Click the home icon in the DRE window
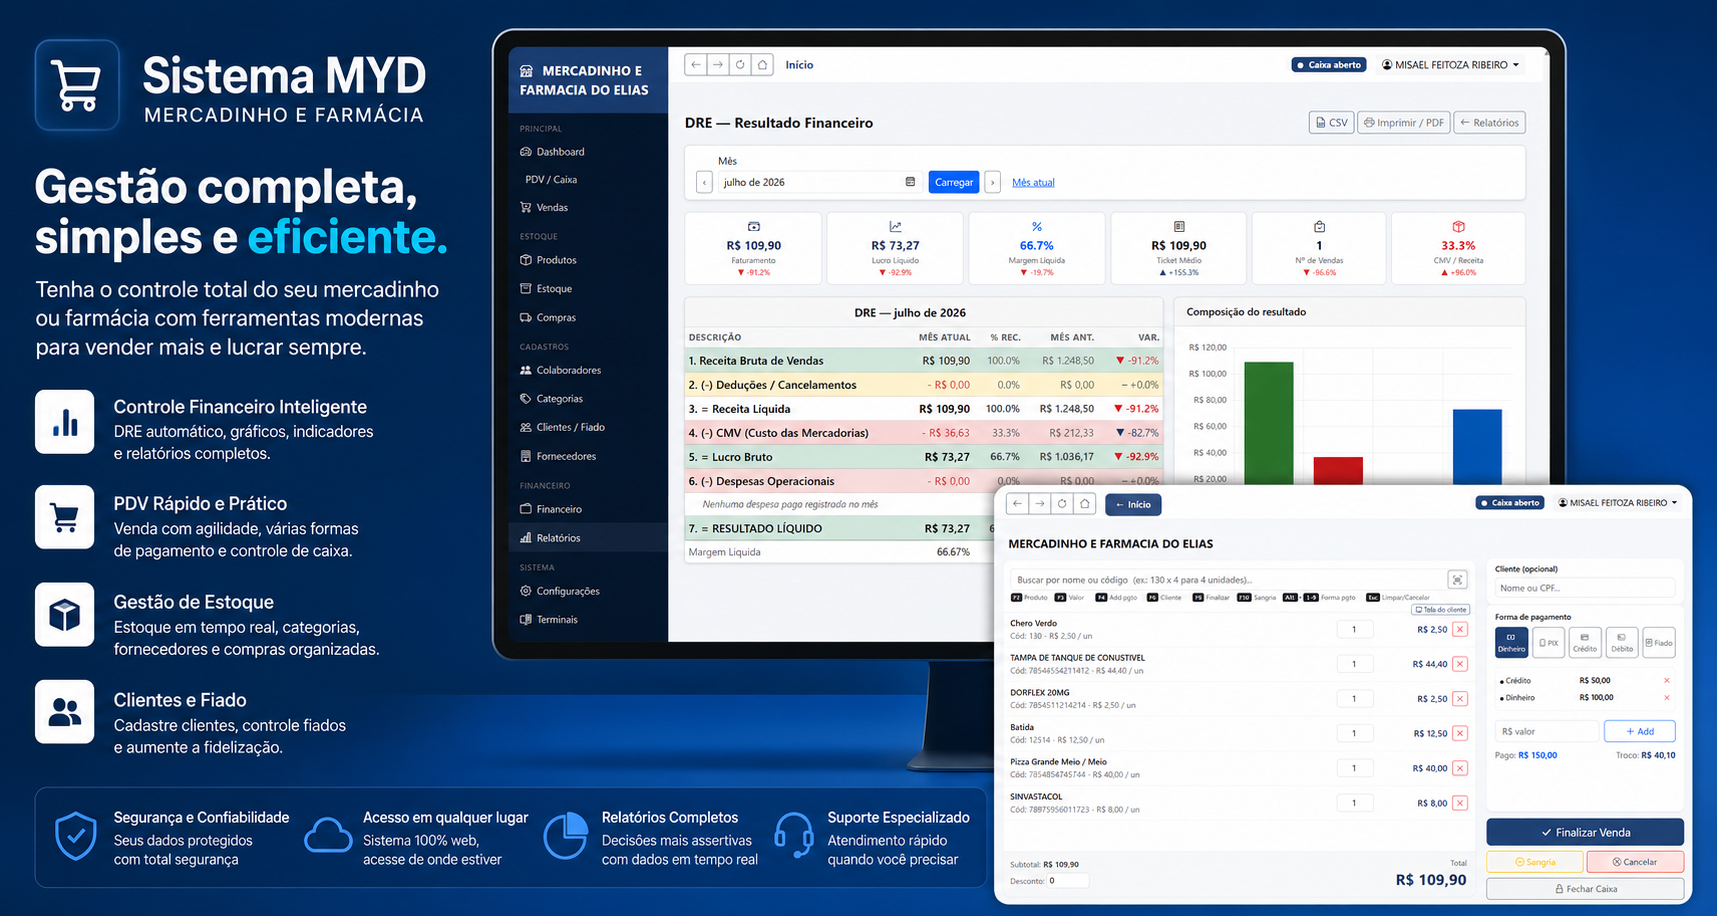 (763, 65)
